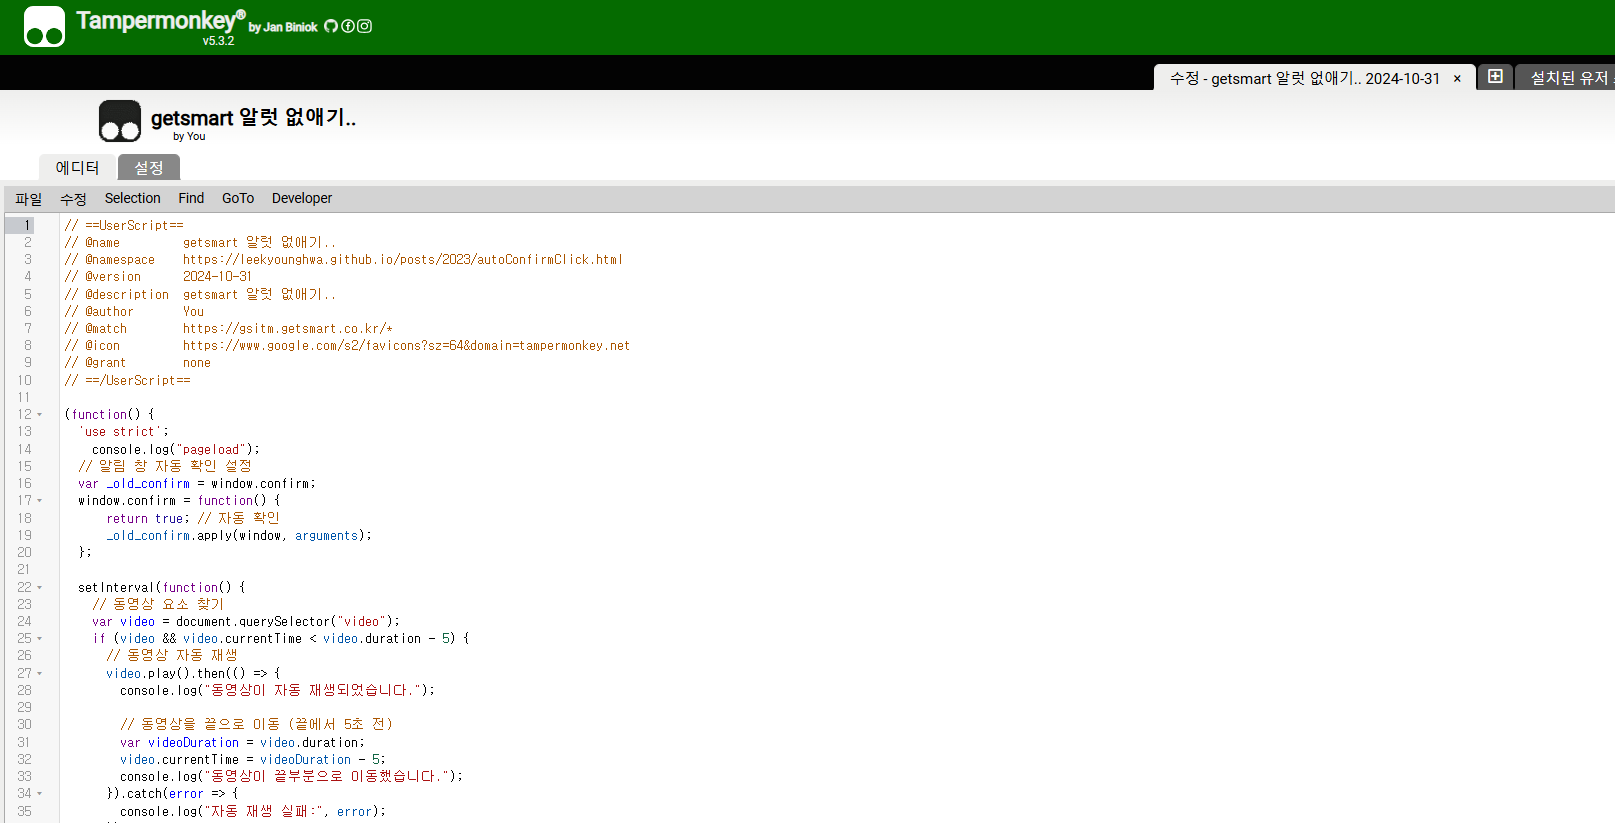1615x823 pixels.
Task: Click the getsmart script icon
Action: click(120, 121)
